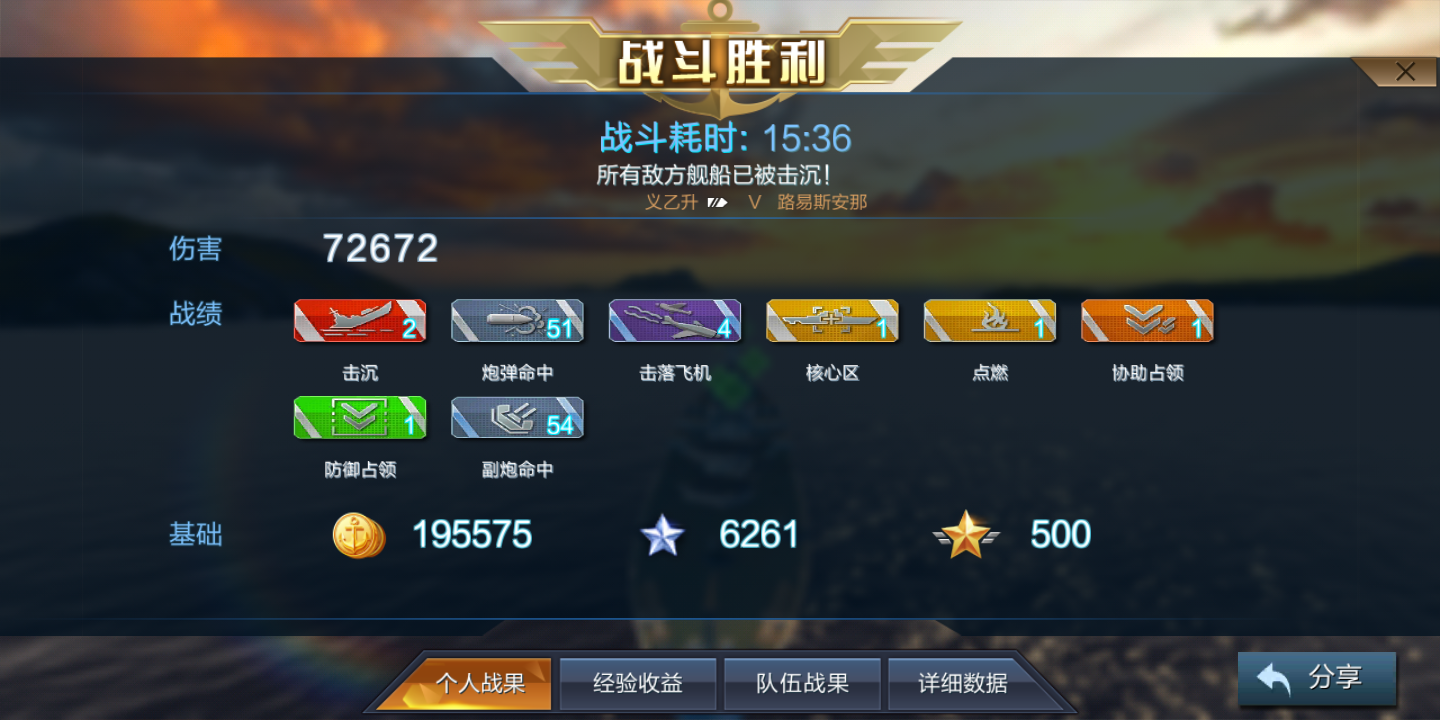This screenshot has height=720, width=1440.
Task: Switch to the 经验收益 tab
Action: pyautogui.click(x=638, y=684)
